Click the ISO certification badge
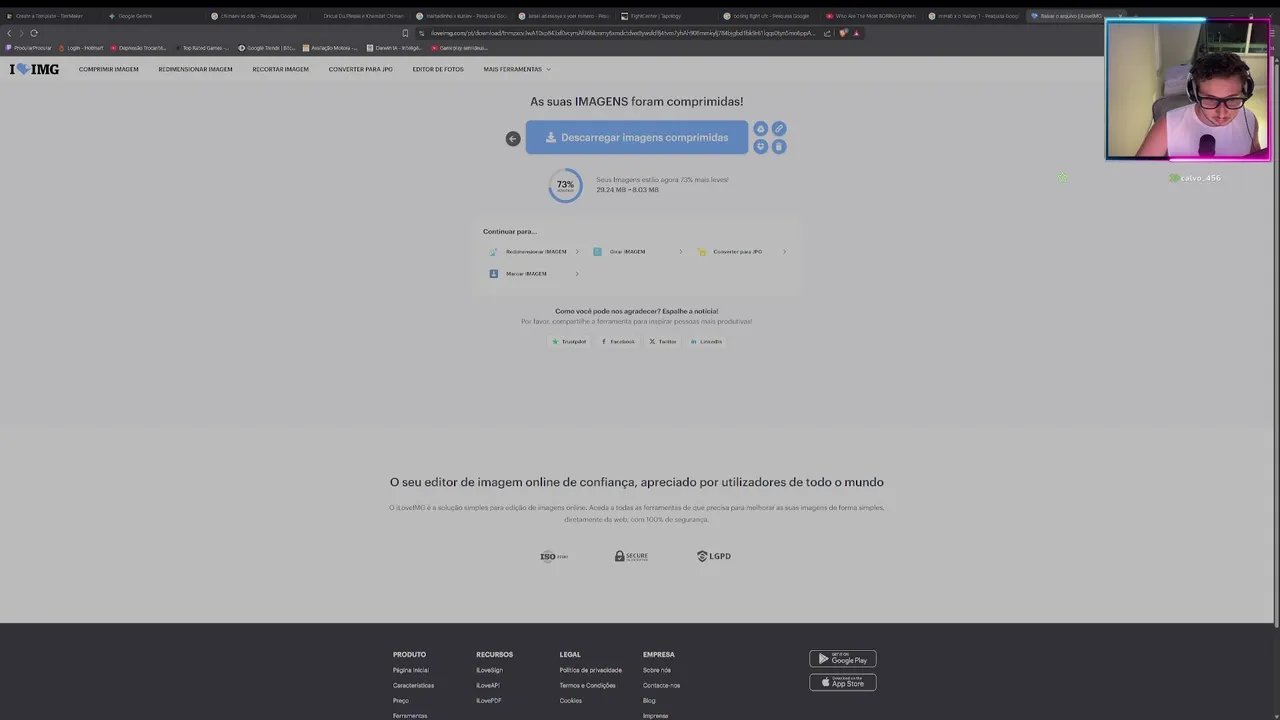This screenshot has height=720, width=1280. pos(554,556)
